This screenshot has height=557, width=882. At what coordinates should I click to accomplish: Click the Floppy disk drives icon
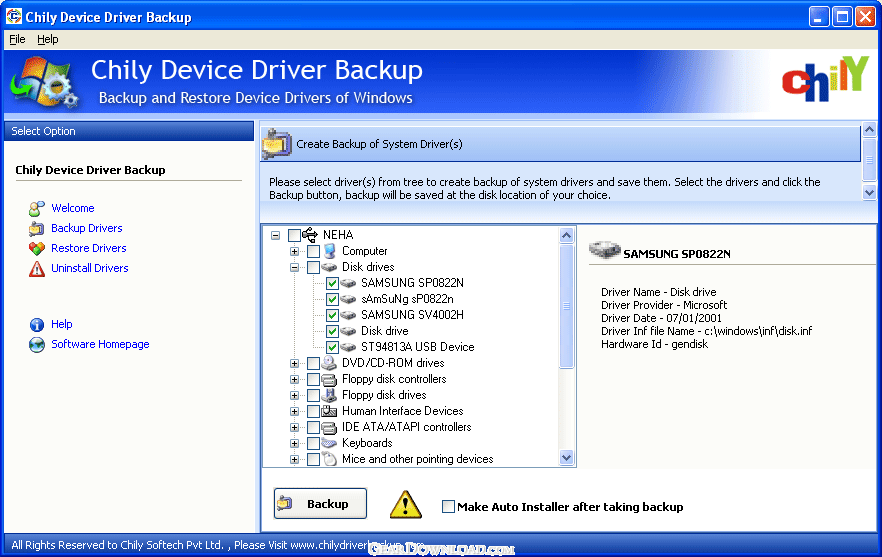329,395
